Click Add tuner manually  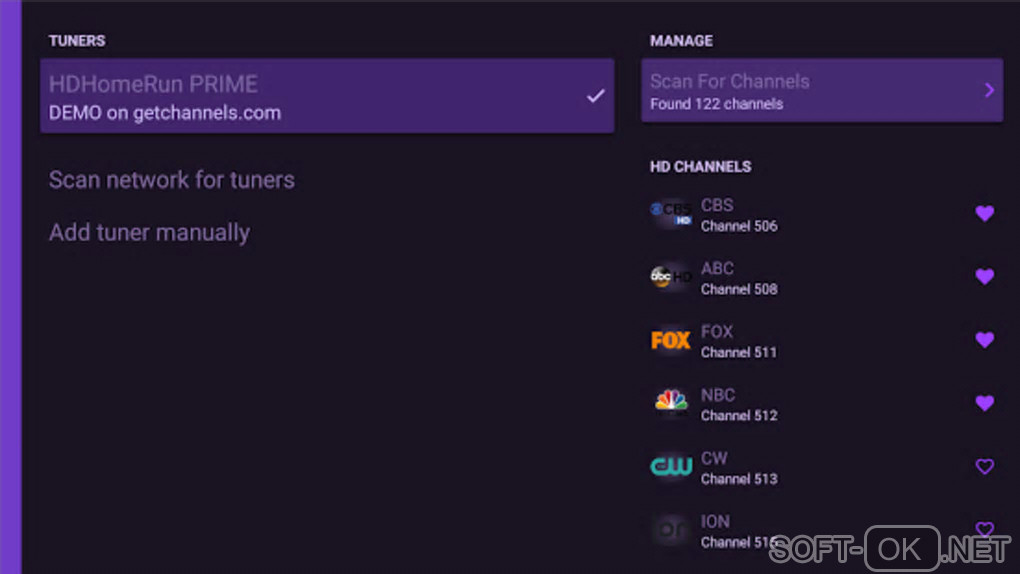(149, 233)
